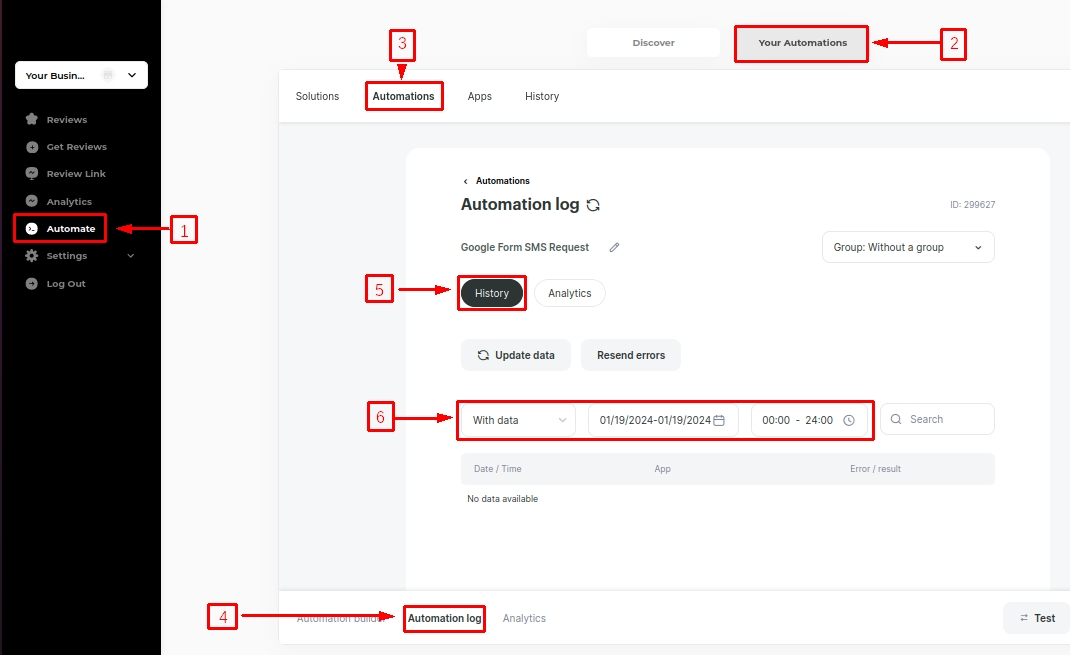Screen dimensions: 1070x655
Task: Click the refresh icon beside Automation log
Action: click(593, 205)
